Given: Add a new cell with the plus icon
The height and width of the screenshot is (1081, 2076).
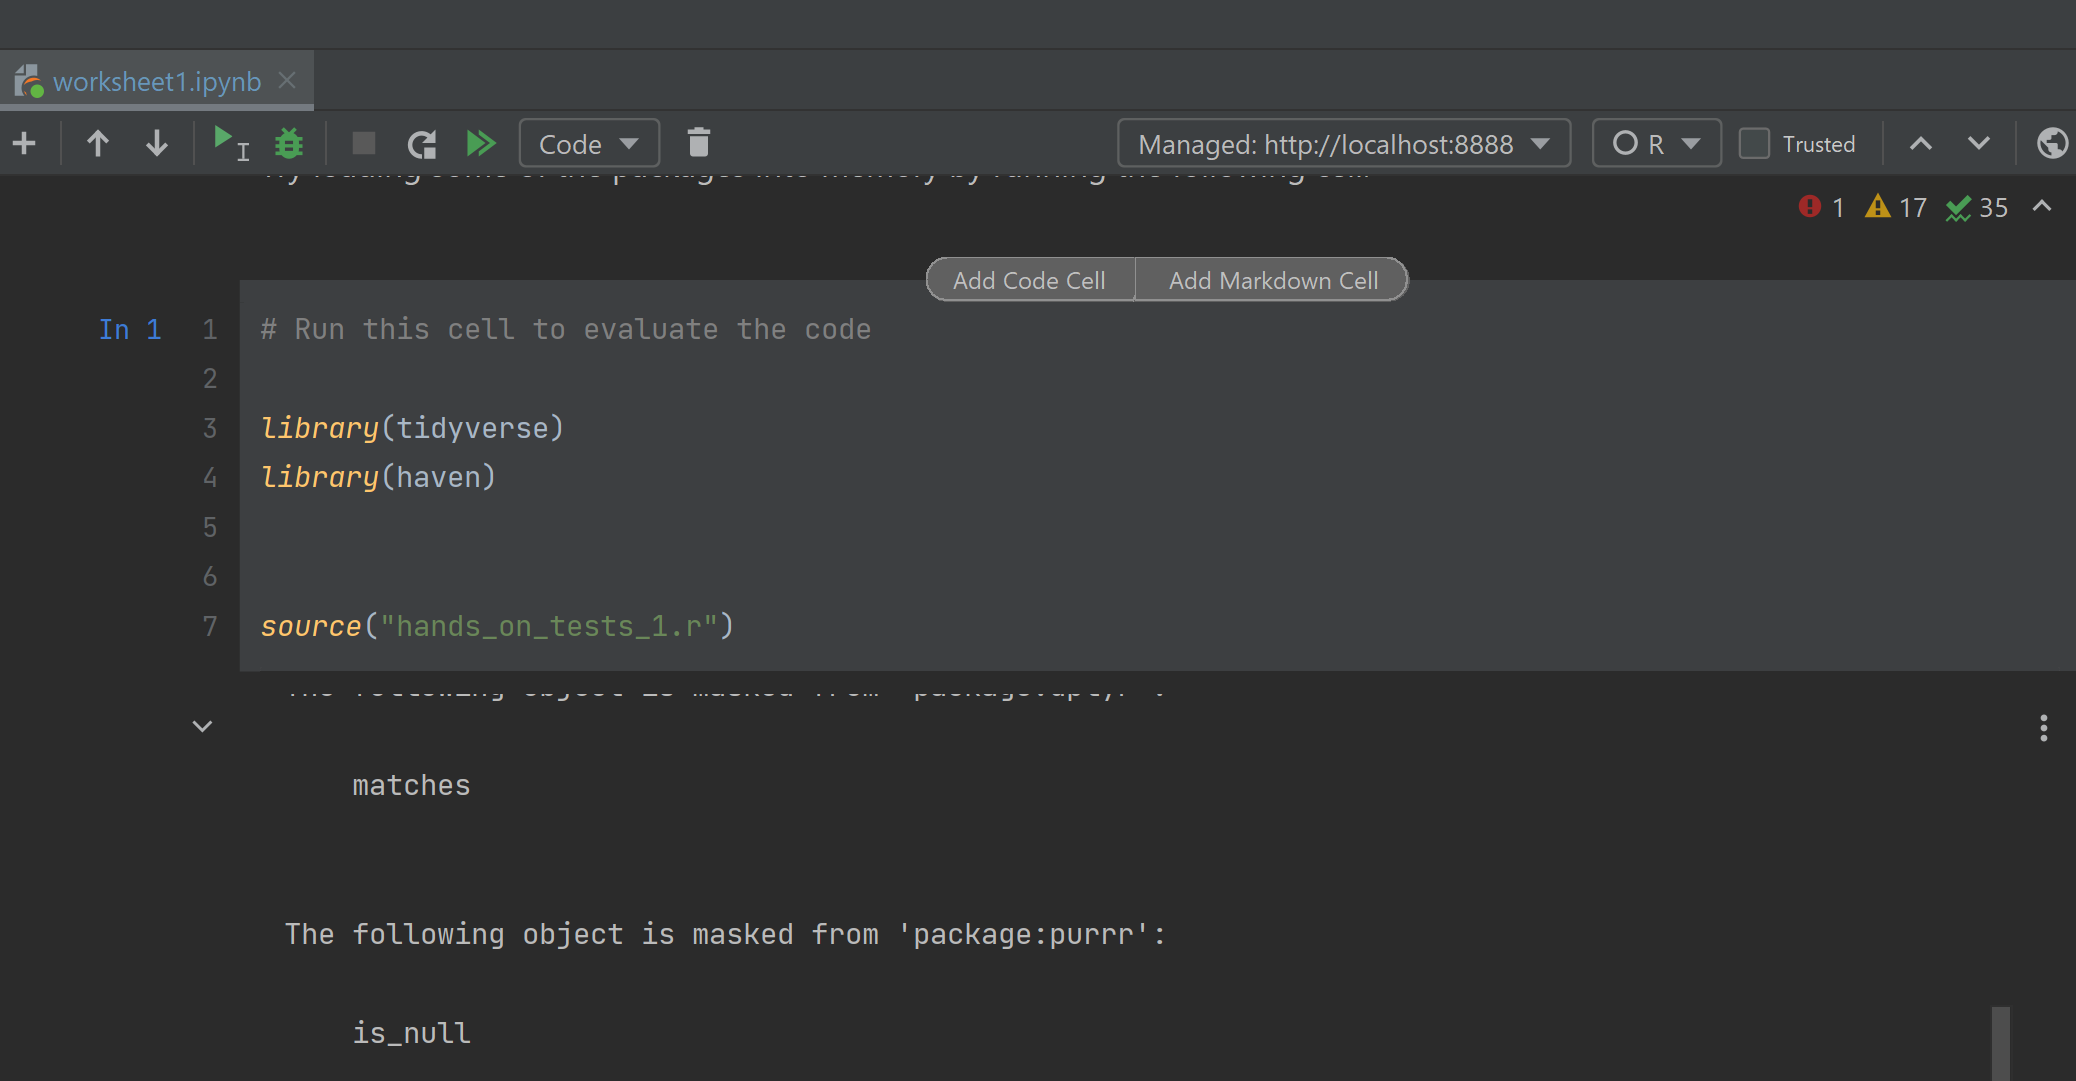Looking at the screenshot, I should coord(24,144).
